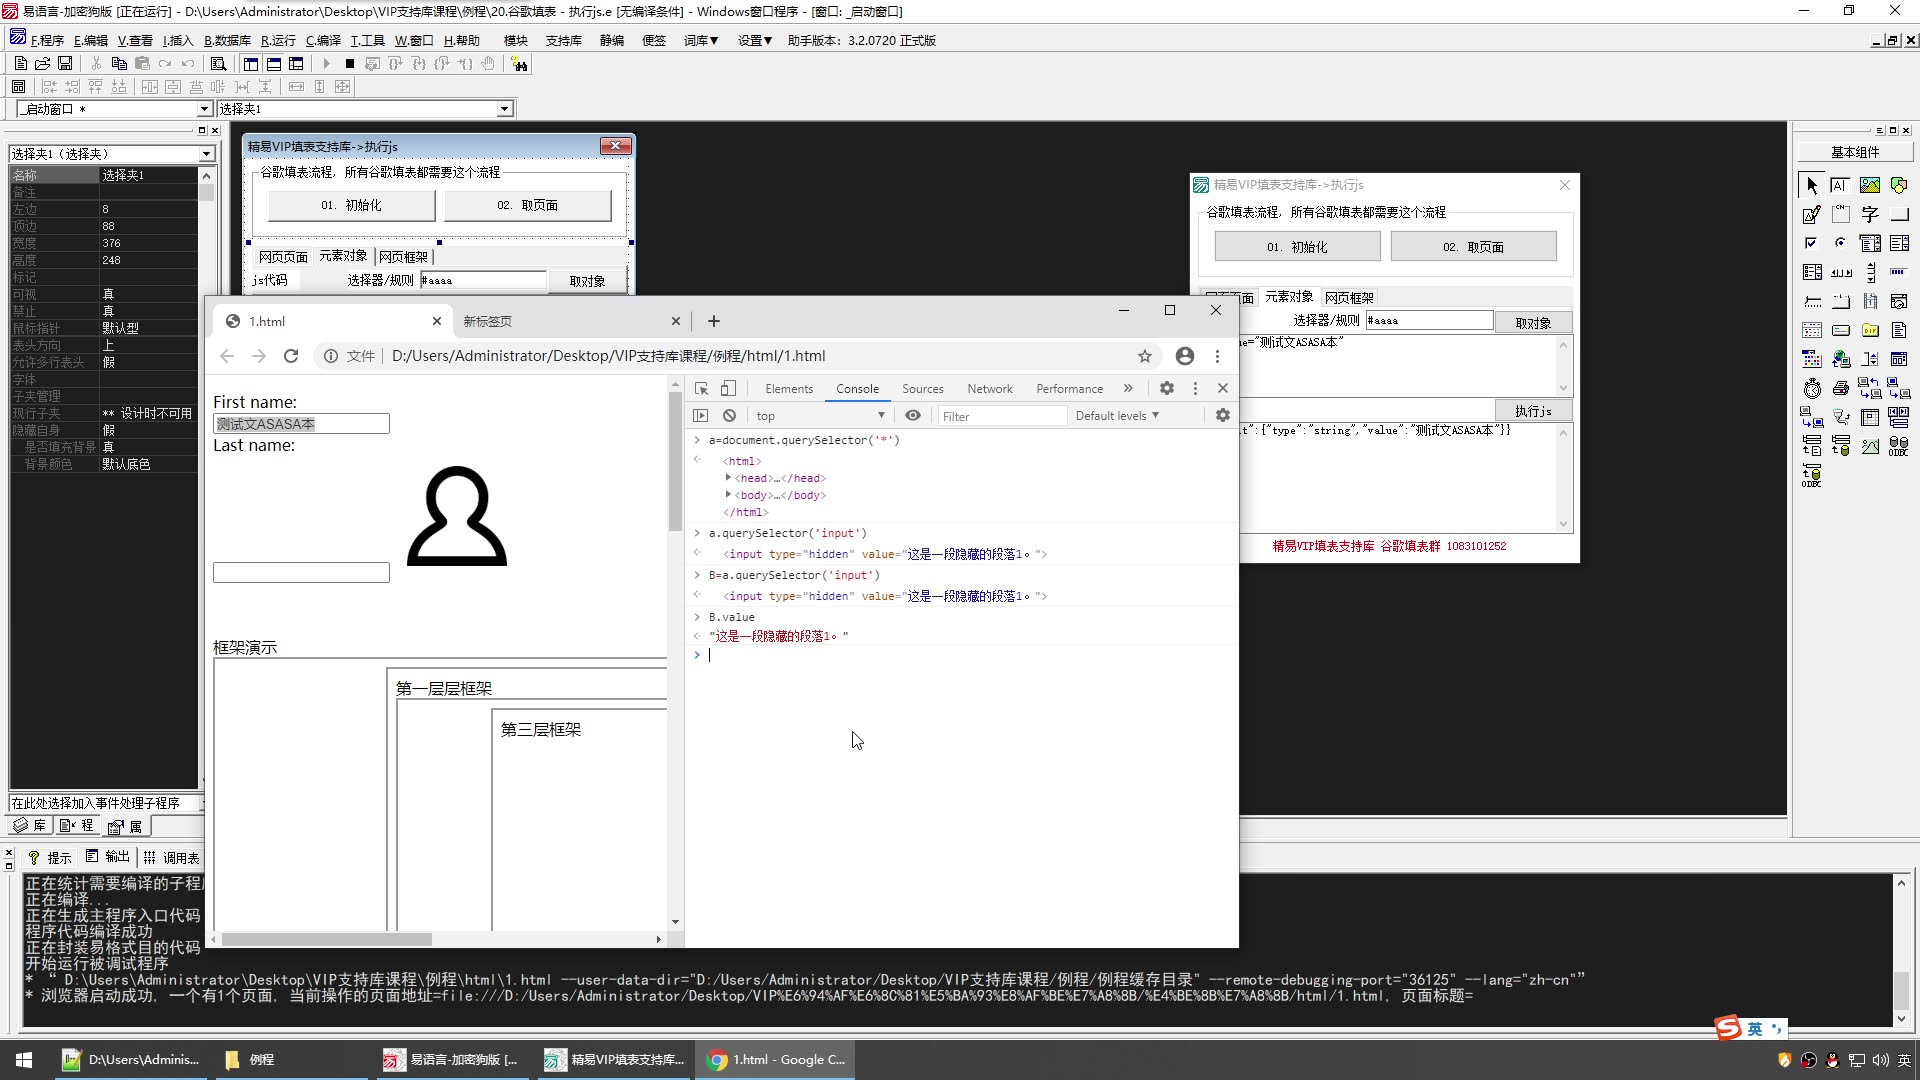Open the _启动窗口 dropdown in IDE

click(204, 109)
